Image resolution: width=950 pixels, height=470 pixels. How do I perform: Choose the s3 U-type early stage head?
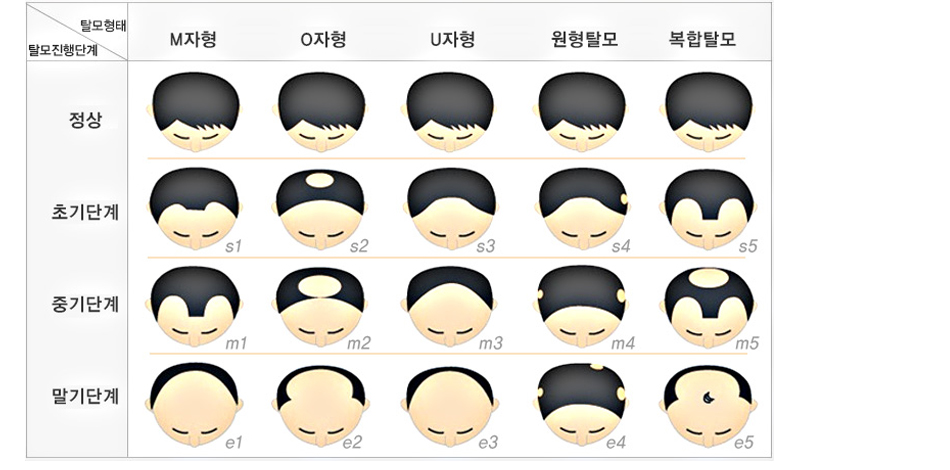click(x=451, y=208)
